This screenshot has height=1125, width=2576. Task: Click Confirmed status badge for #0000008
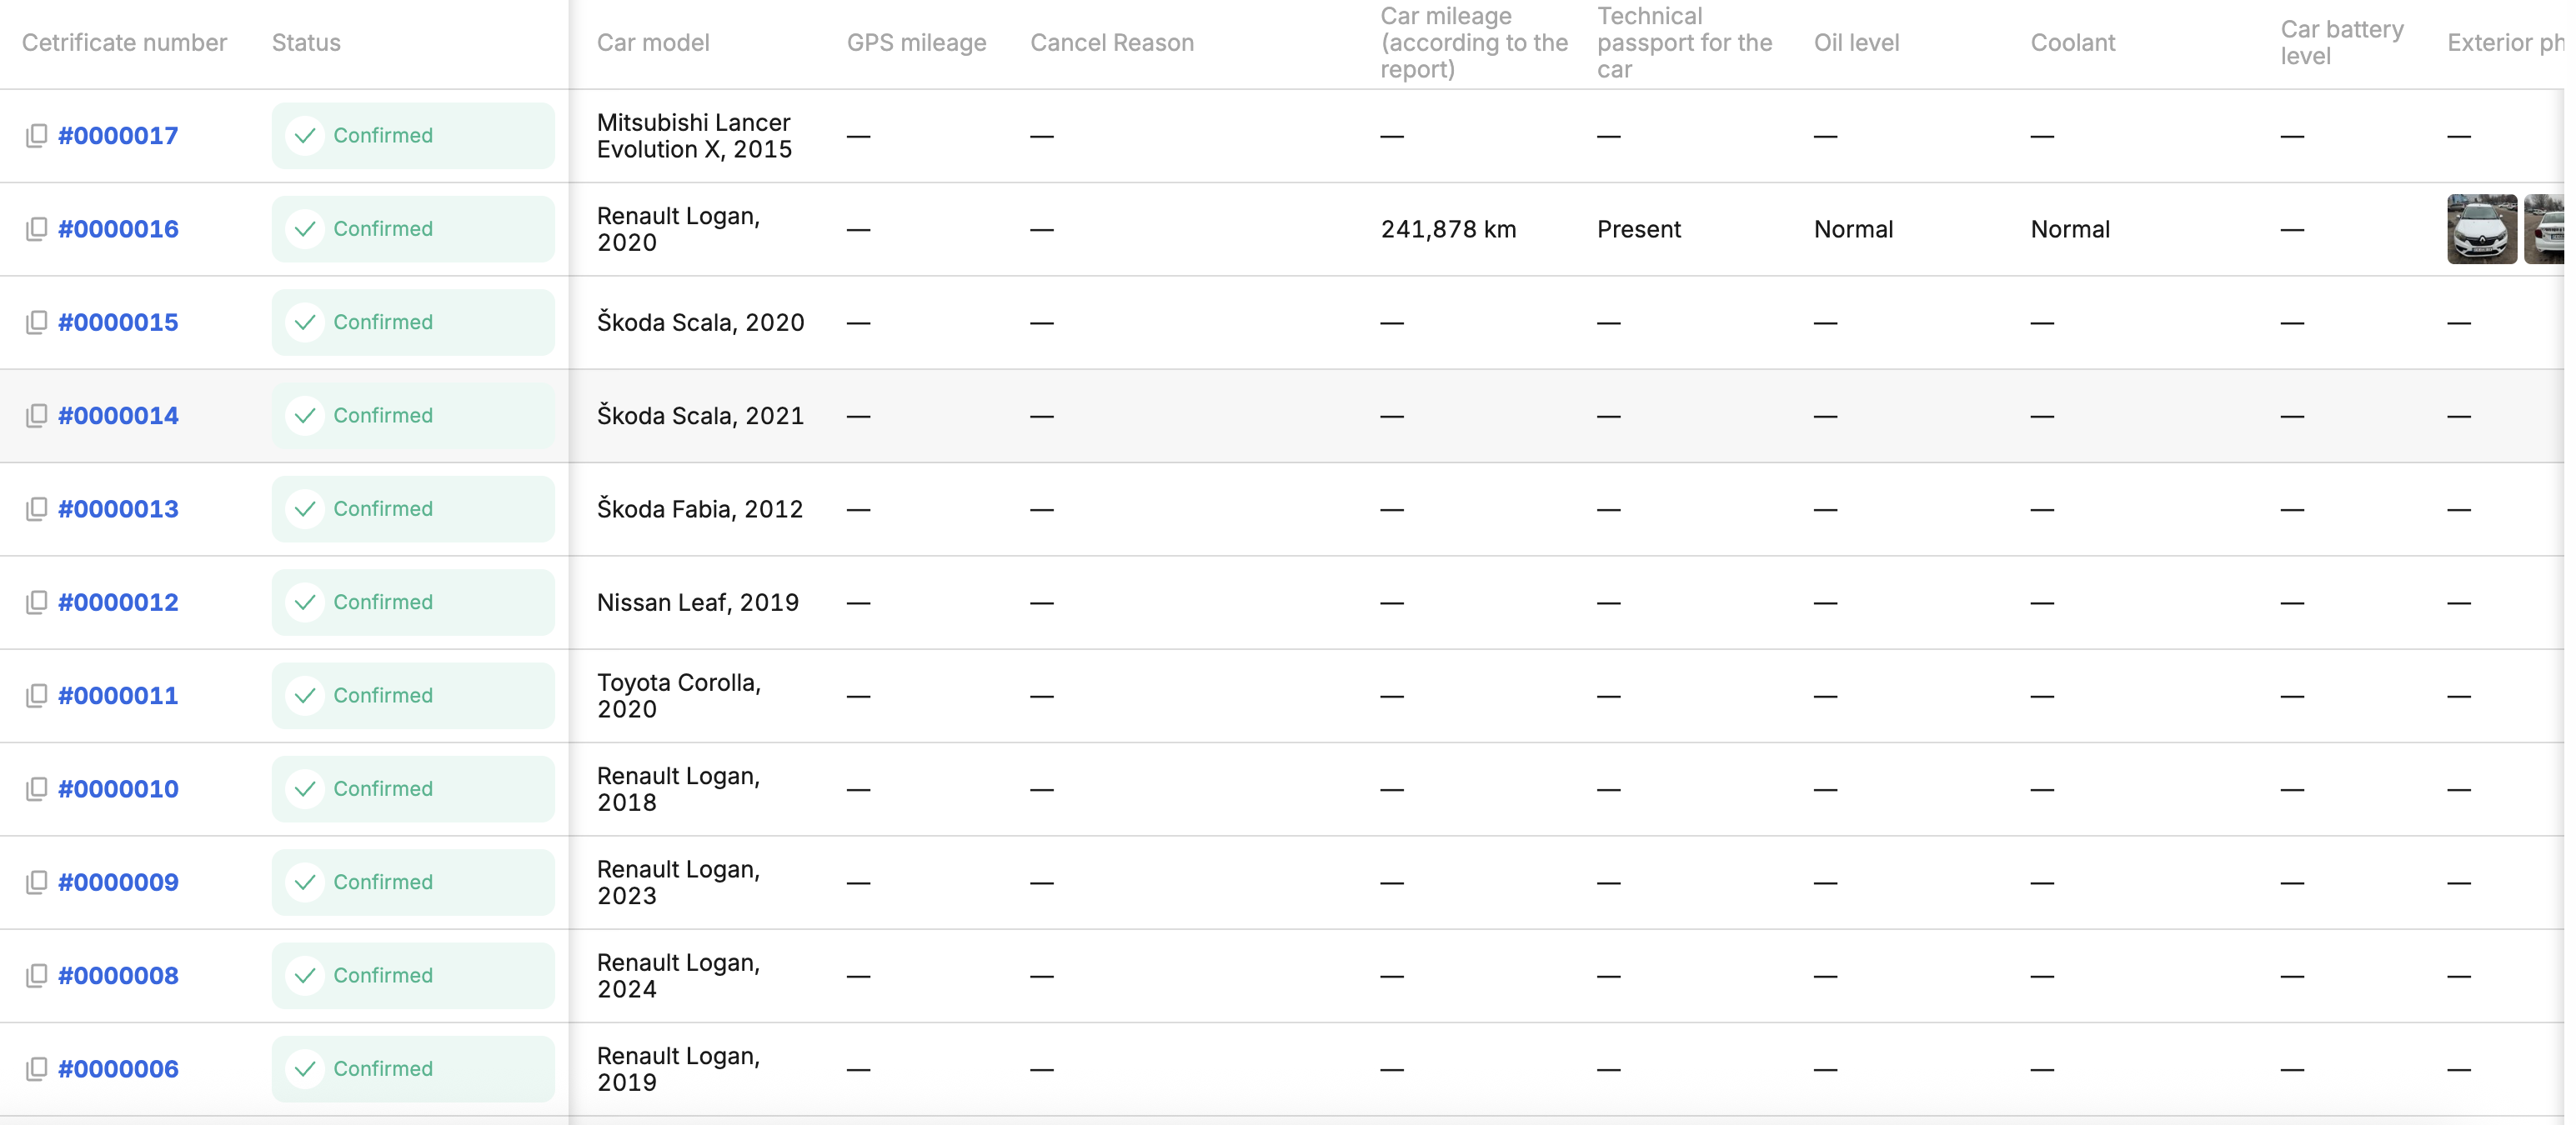click(413, 976)
